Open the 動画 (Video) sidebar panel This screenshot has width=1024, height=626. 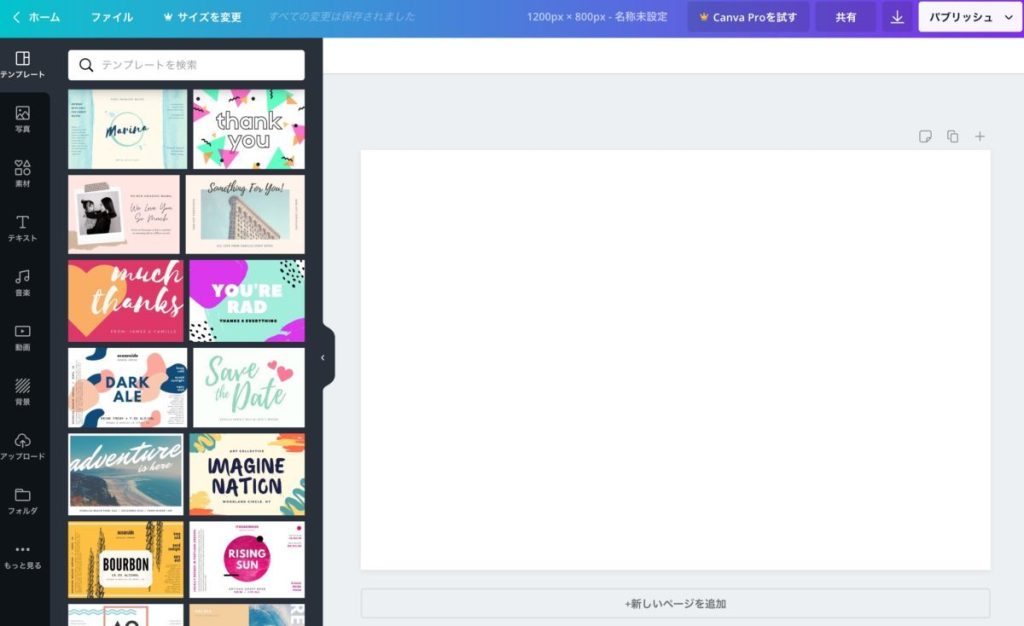click(23, 337)
